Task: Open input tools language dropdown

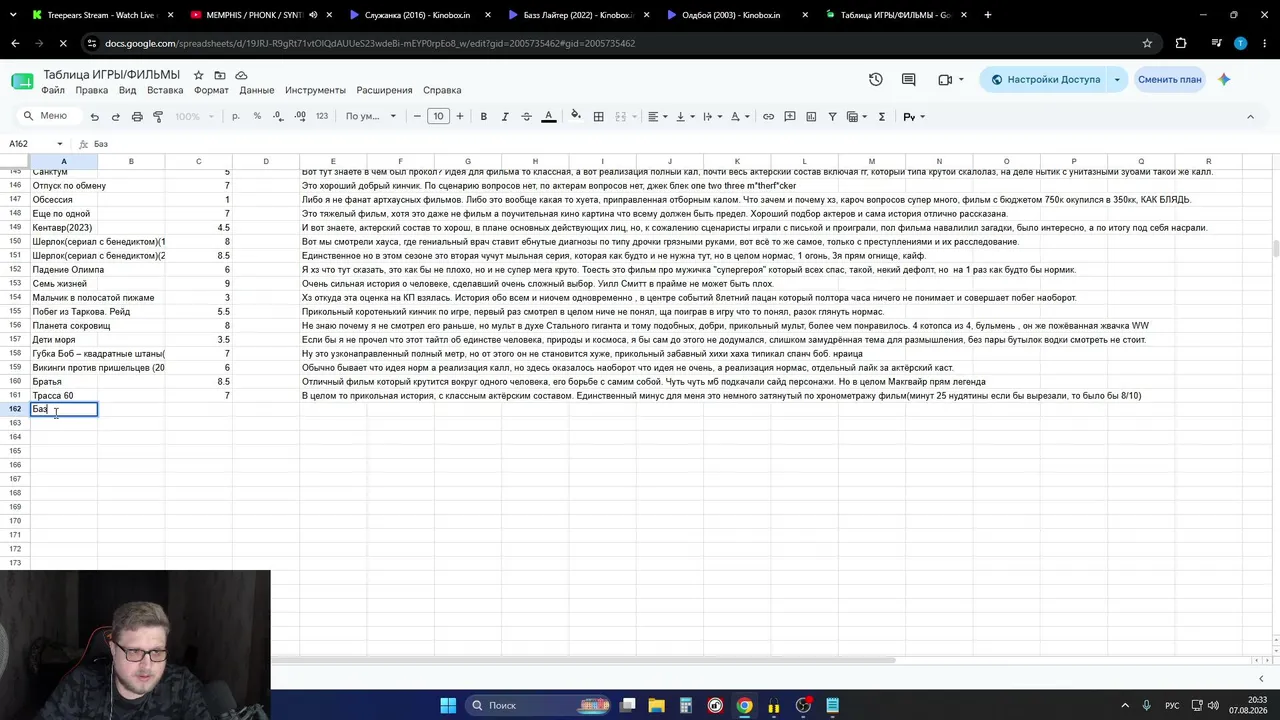Action: coord(914,117)
